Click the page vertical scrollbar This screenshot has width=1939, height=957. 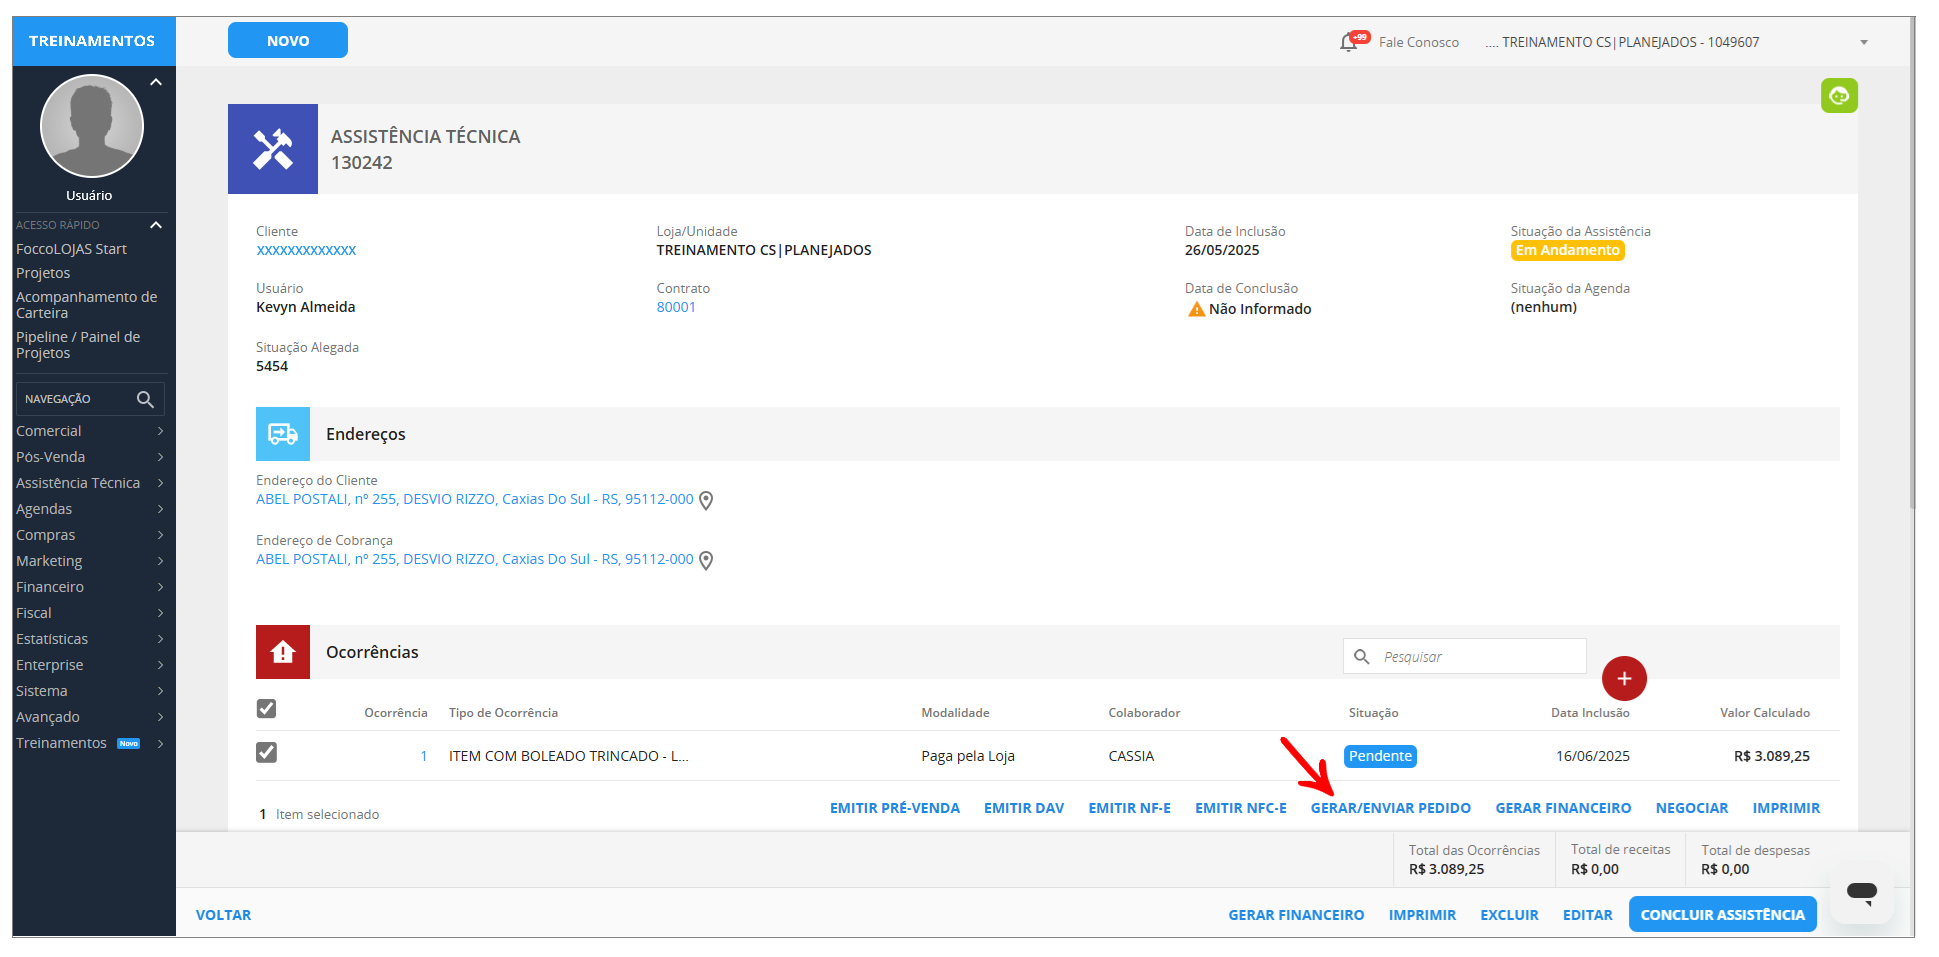coord(1911,300)
